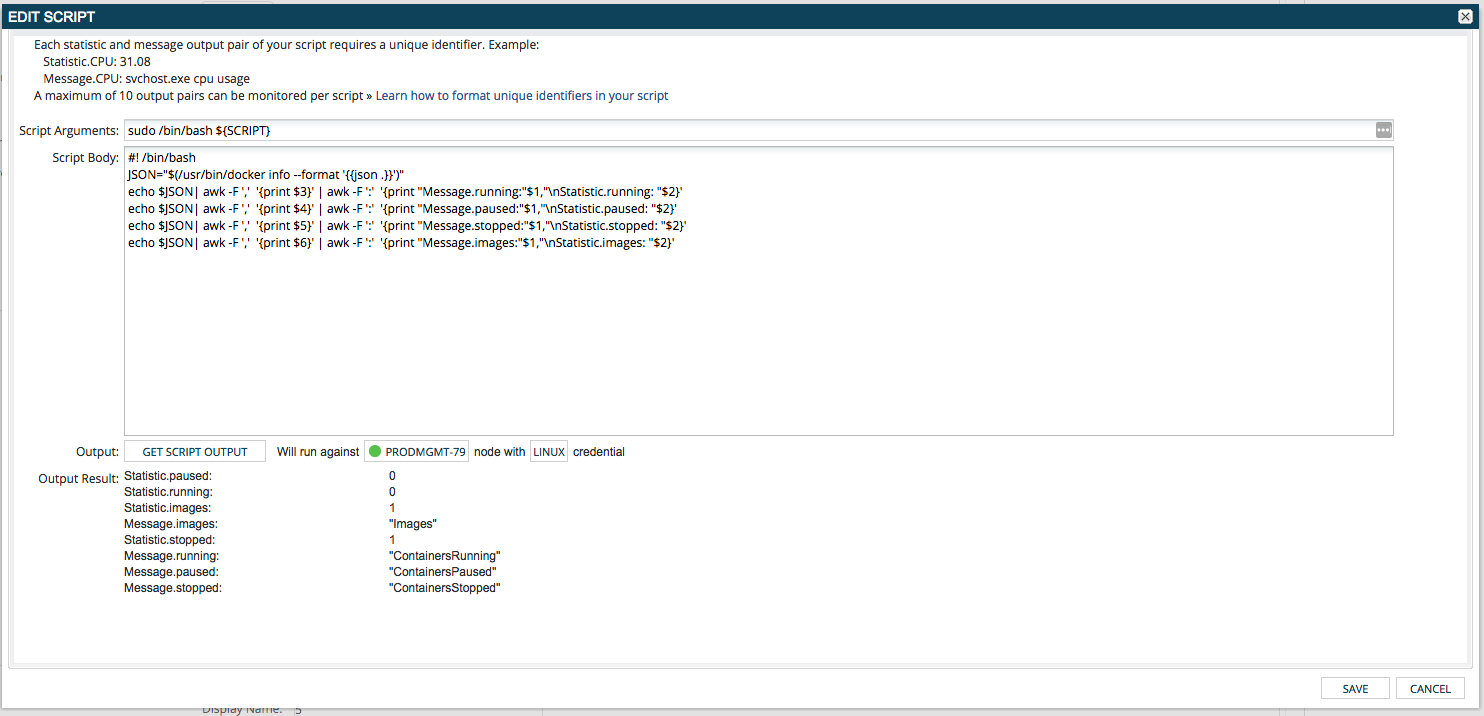Click the green status icon beside PRODMGMT-79
The height and width of the screenshot is (716, 1484).
click(375, 452)
